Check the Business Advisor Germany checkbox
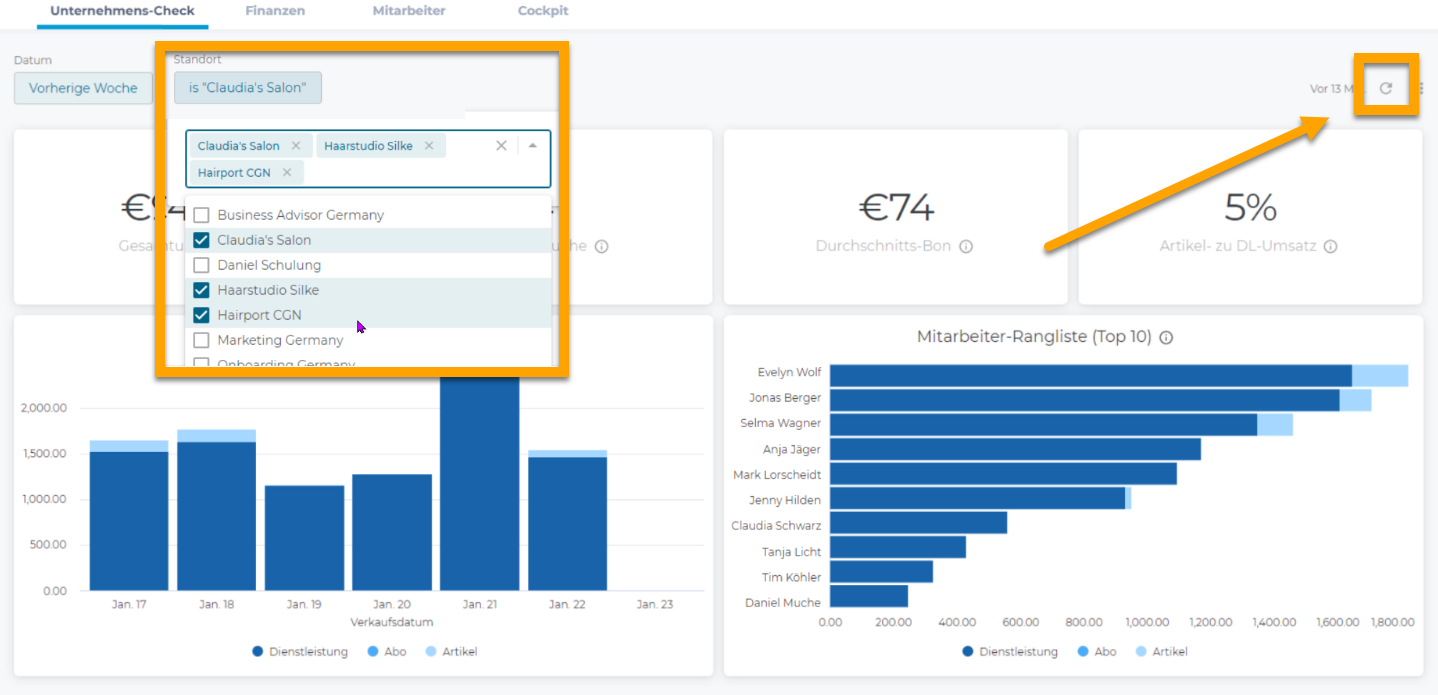Image resolution: width=1438 pixels, height=695 pixels. coord(201,215)
